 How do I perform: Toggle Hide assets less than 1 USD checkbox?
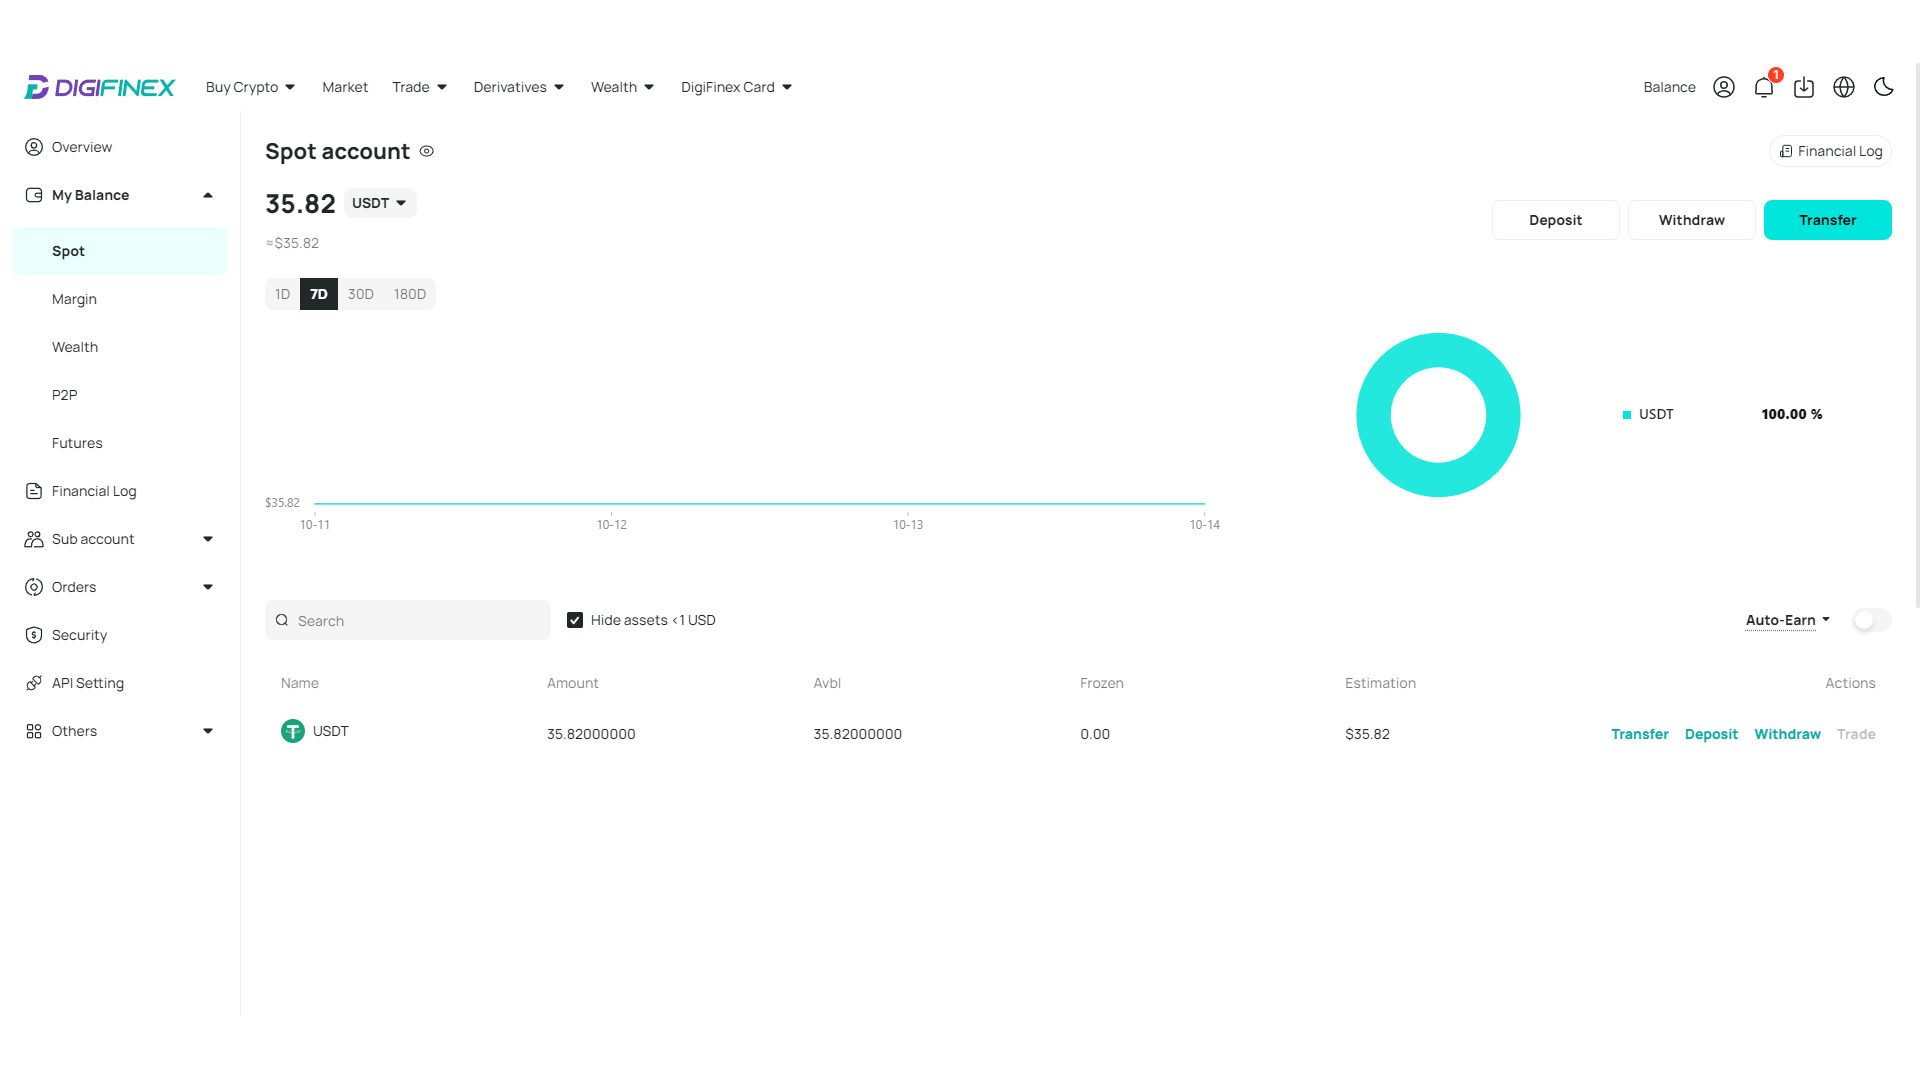(574, 620)
